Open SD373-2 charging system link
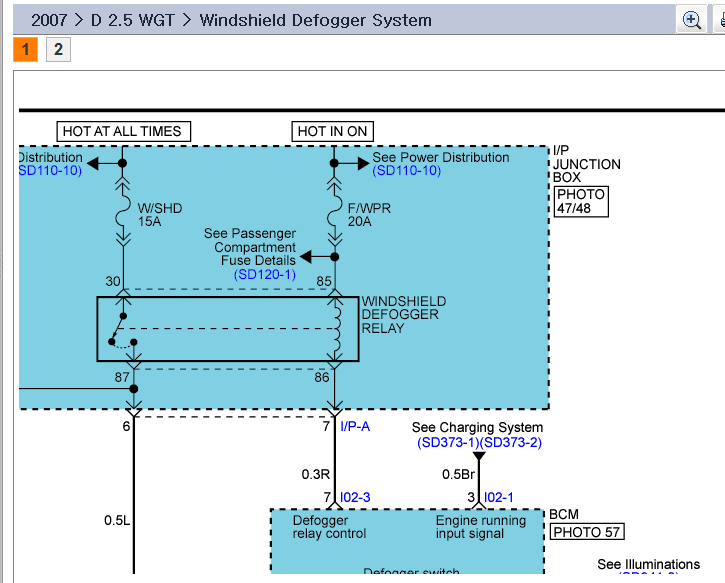This screenshot has width=725, height=583. click(511, 442)
